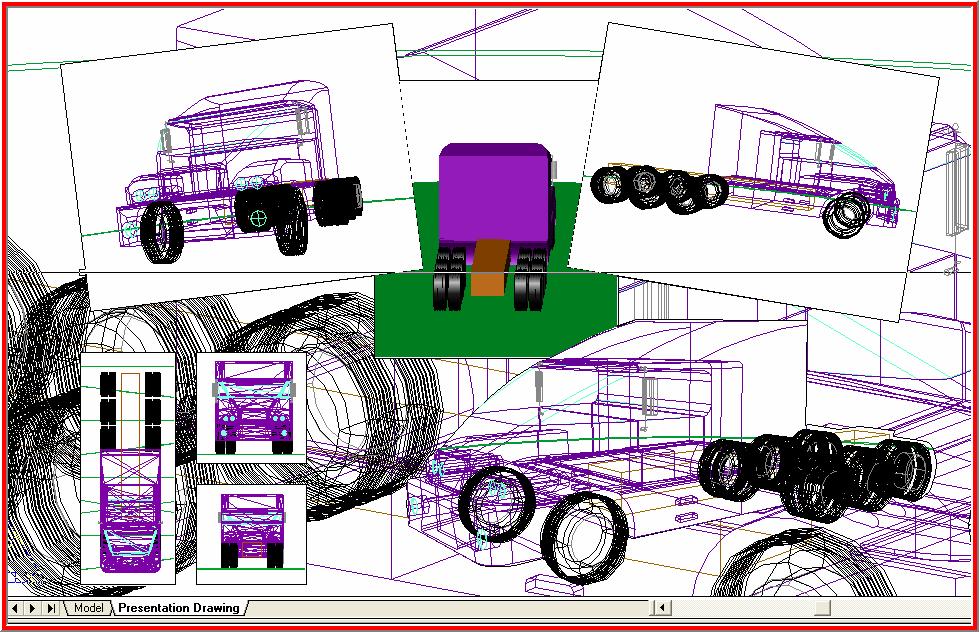Click the next-tab right arrow button
Viewport: 979px width, 632px height.
tap(33, 608)
